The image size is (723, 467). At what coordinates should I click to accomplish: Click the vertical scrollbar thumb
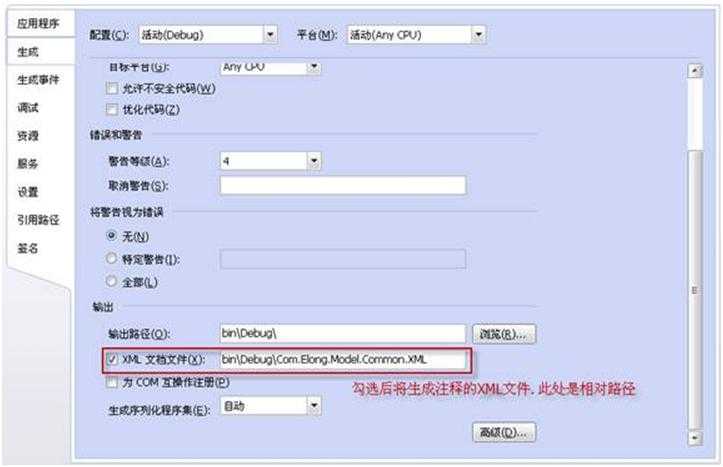694,290
